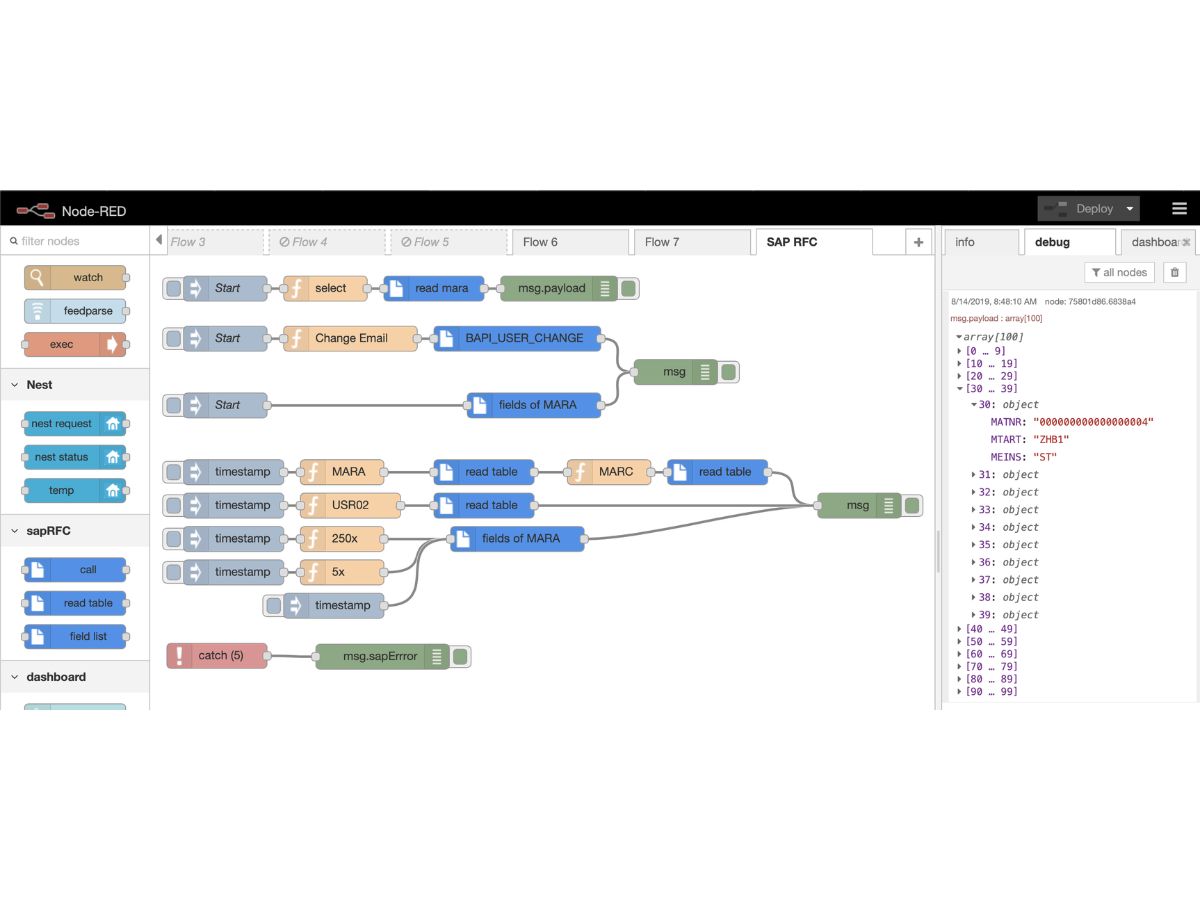1200x900 pixels.
Task: Click the node: 75801d86.6838a4 debug link
Action: pos(1090,301)
